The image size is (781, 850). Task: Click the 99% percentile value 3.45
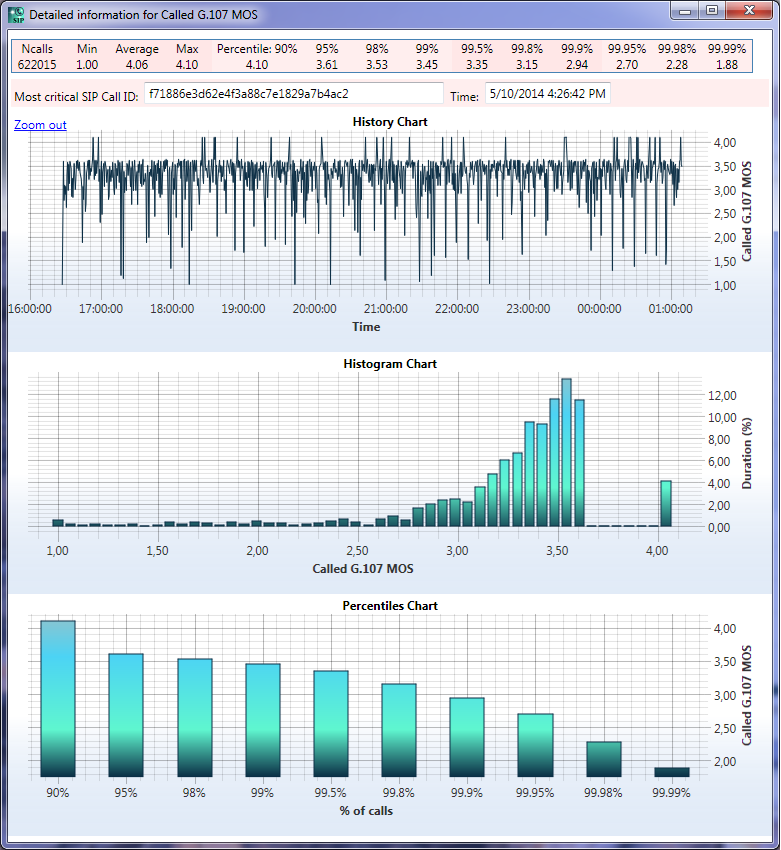427,65
